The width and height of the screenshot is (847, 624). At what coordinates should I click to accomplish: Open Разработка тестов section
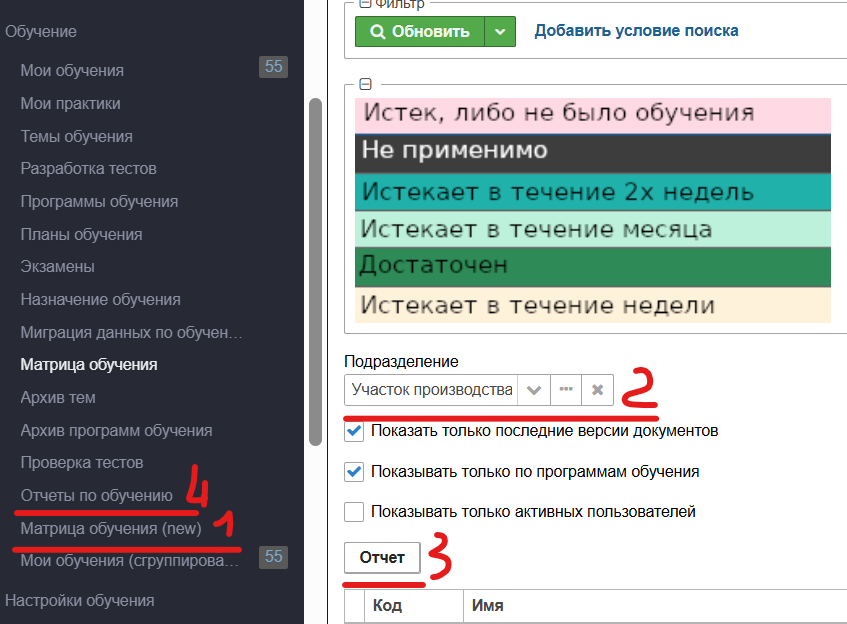(x=88, y=169)
